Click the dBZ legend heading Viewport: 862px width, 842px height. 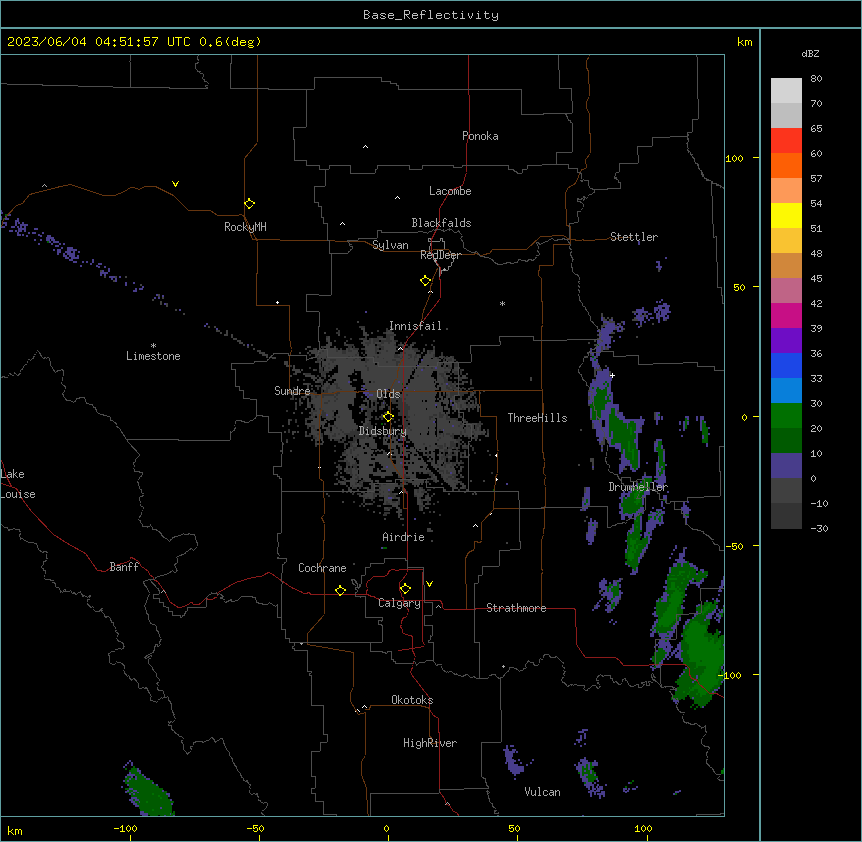[x=810, y=53]
